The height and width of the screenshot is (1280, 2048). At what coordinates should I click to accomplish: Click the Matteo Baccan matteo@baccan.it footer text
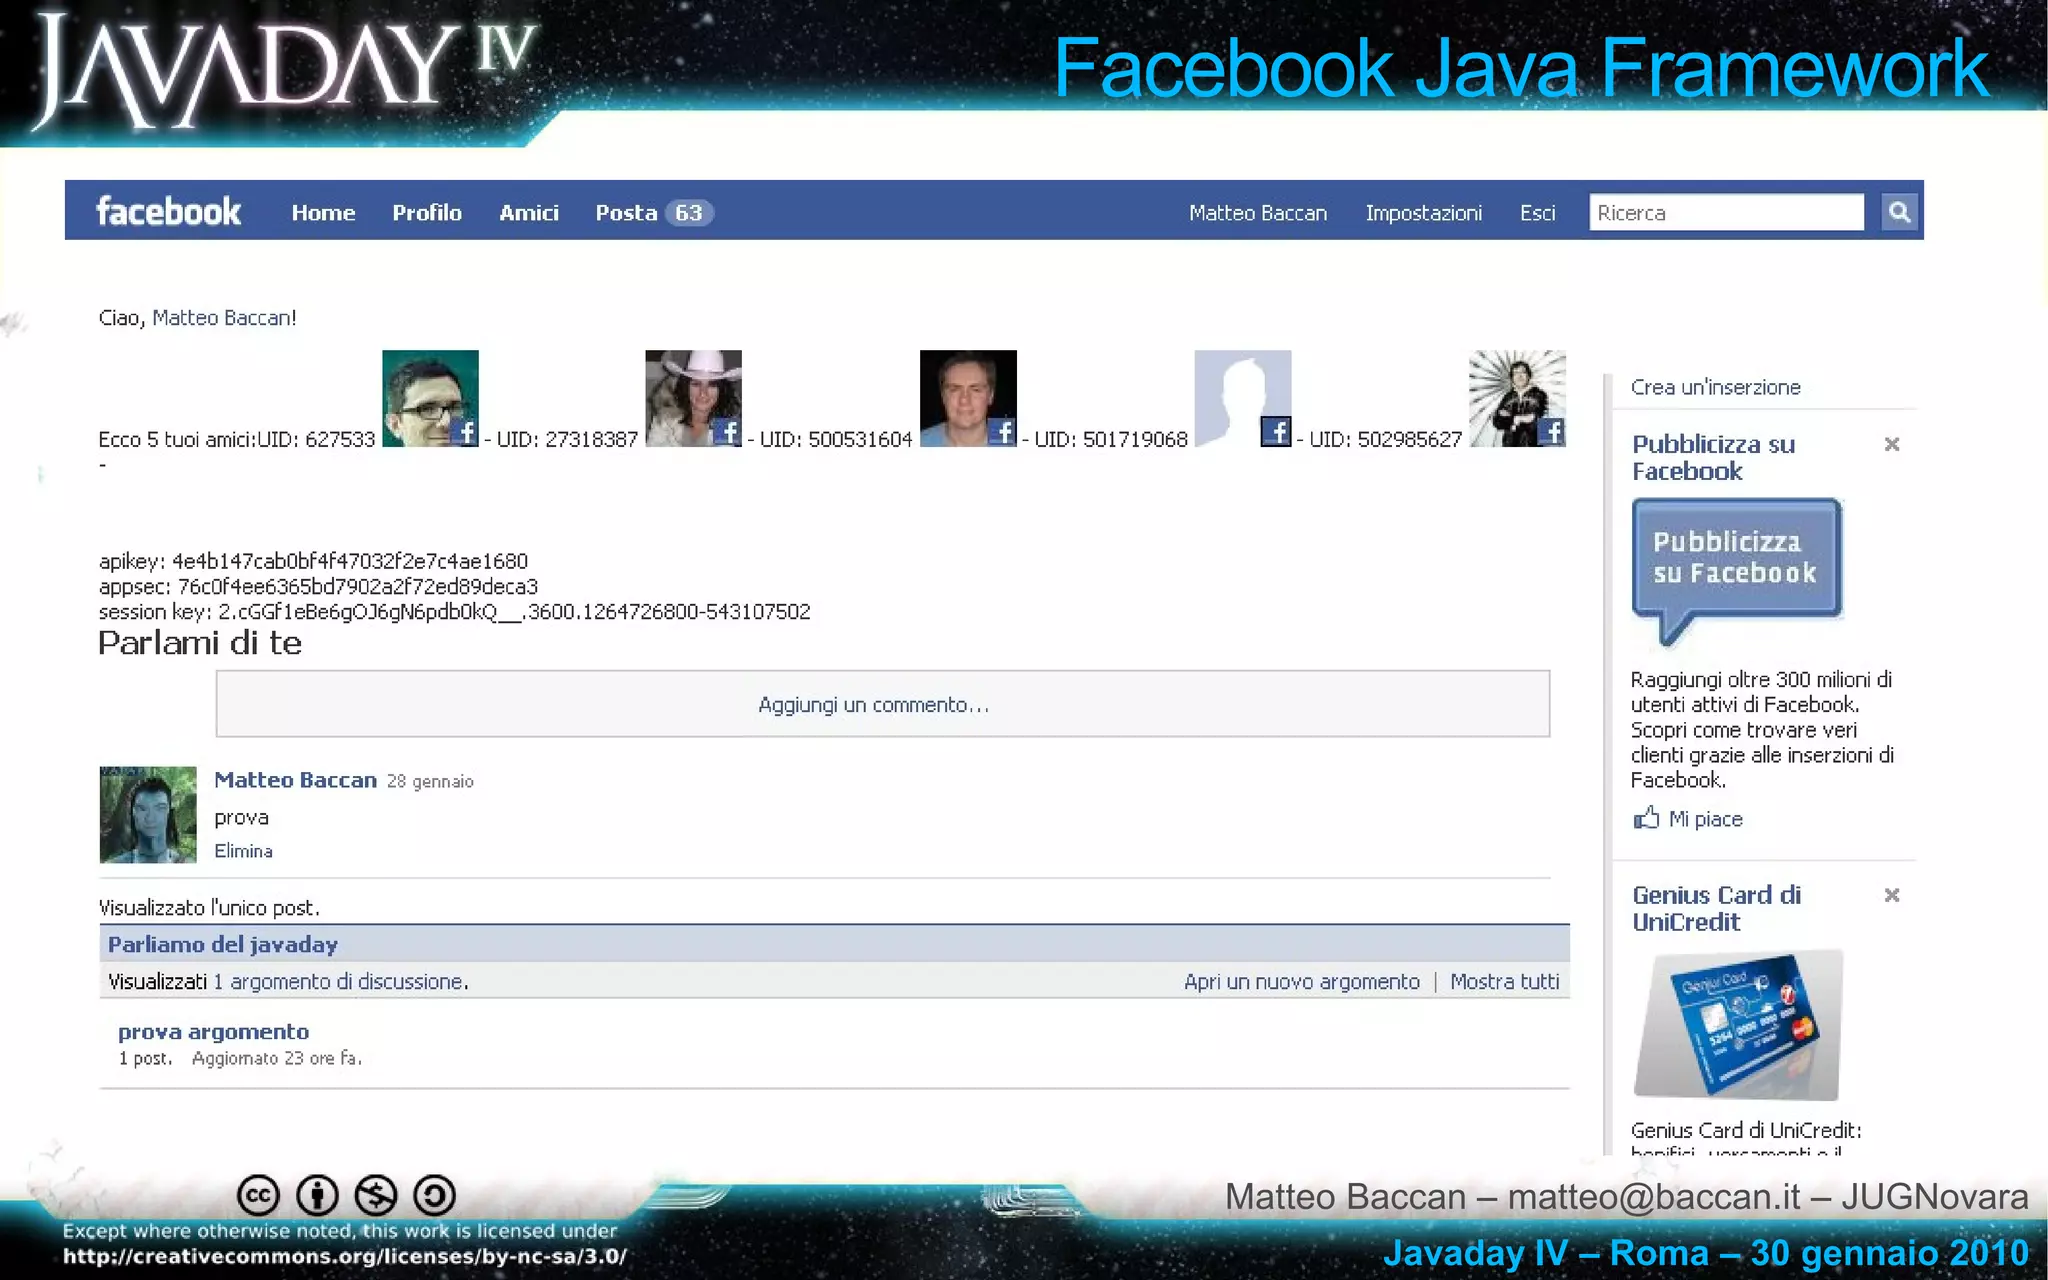tap(1627, 1197)
